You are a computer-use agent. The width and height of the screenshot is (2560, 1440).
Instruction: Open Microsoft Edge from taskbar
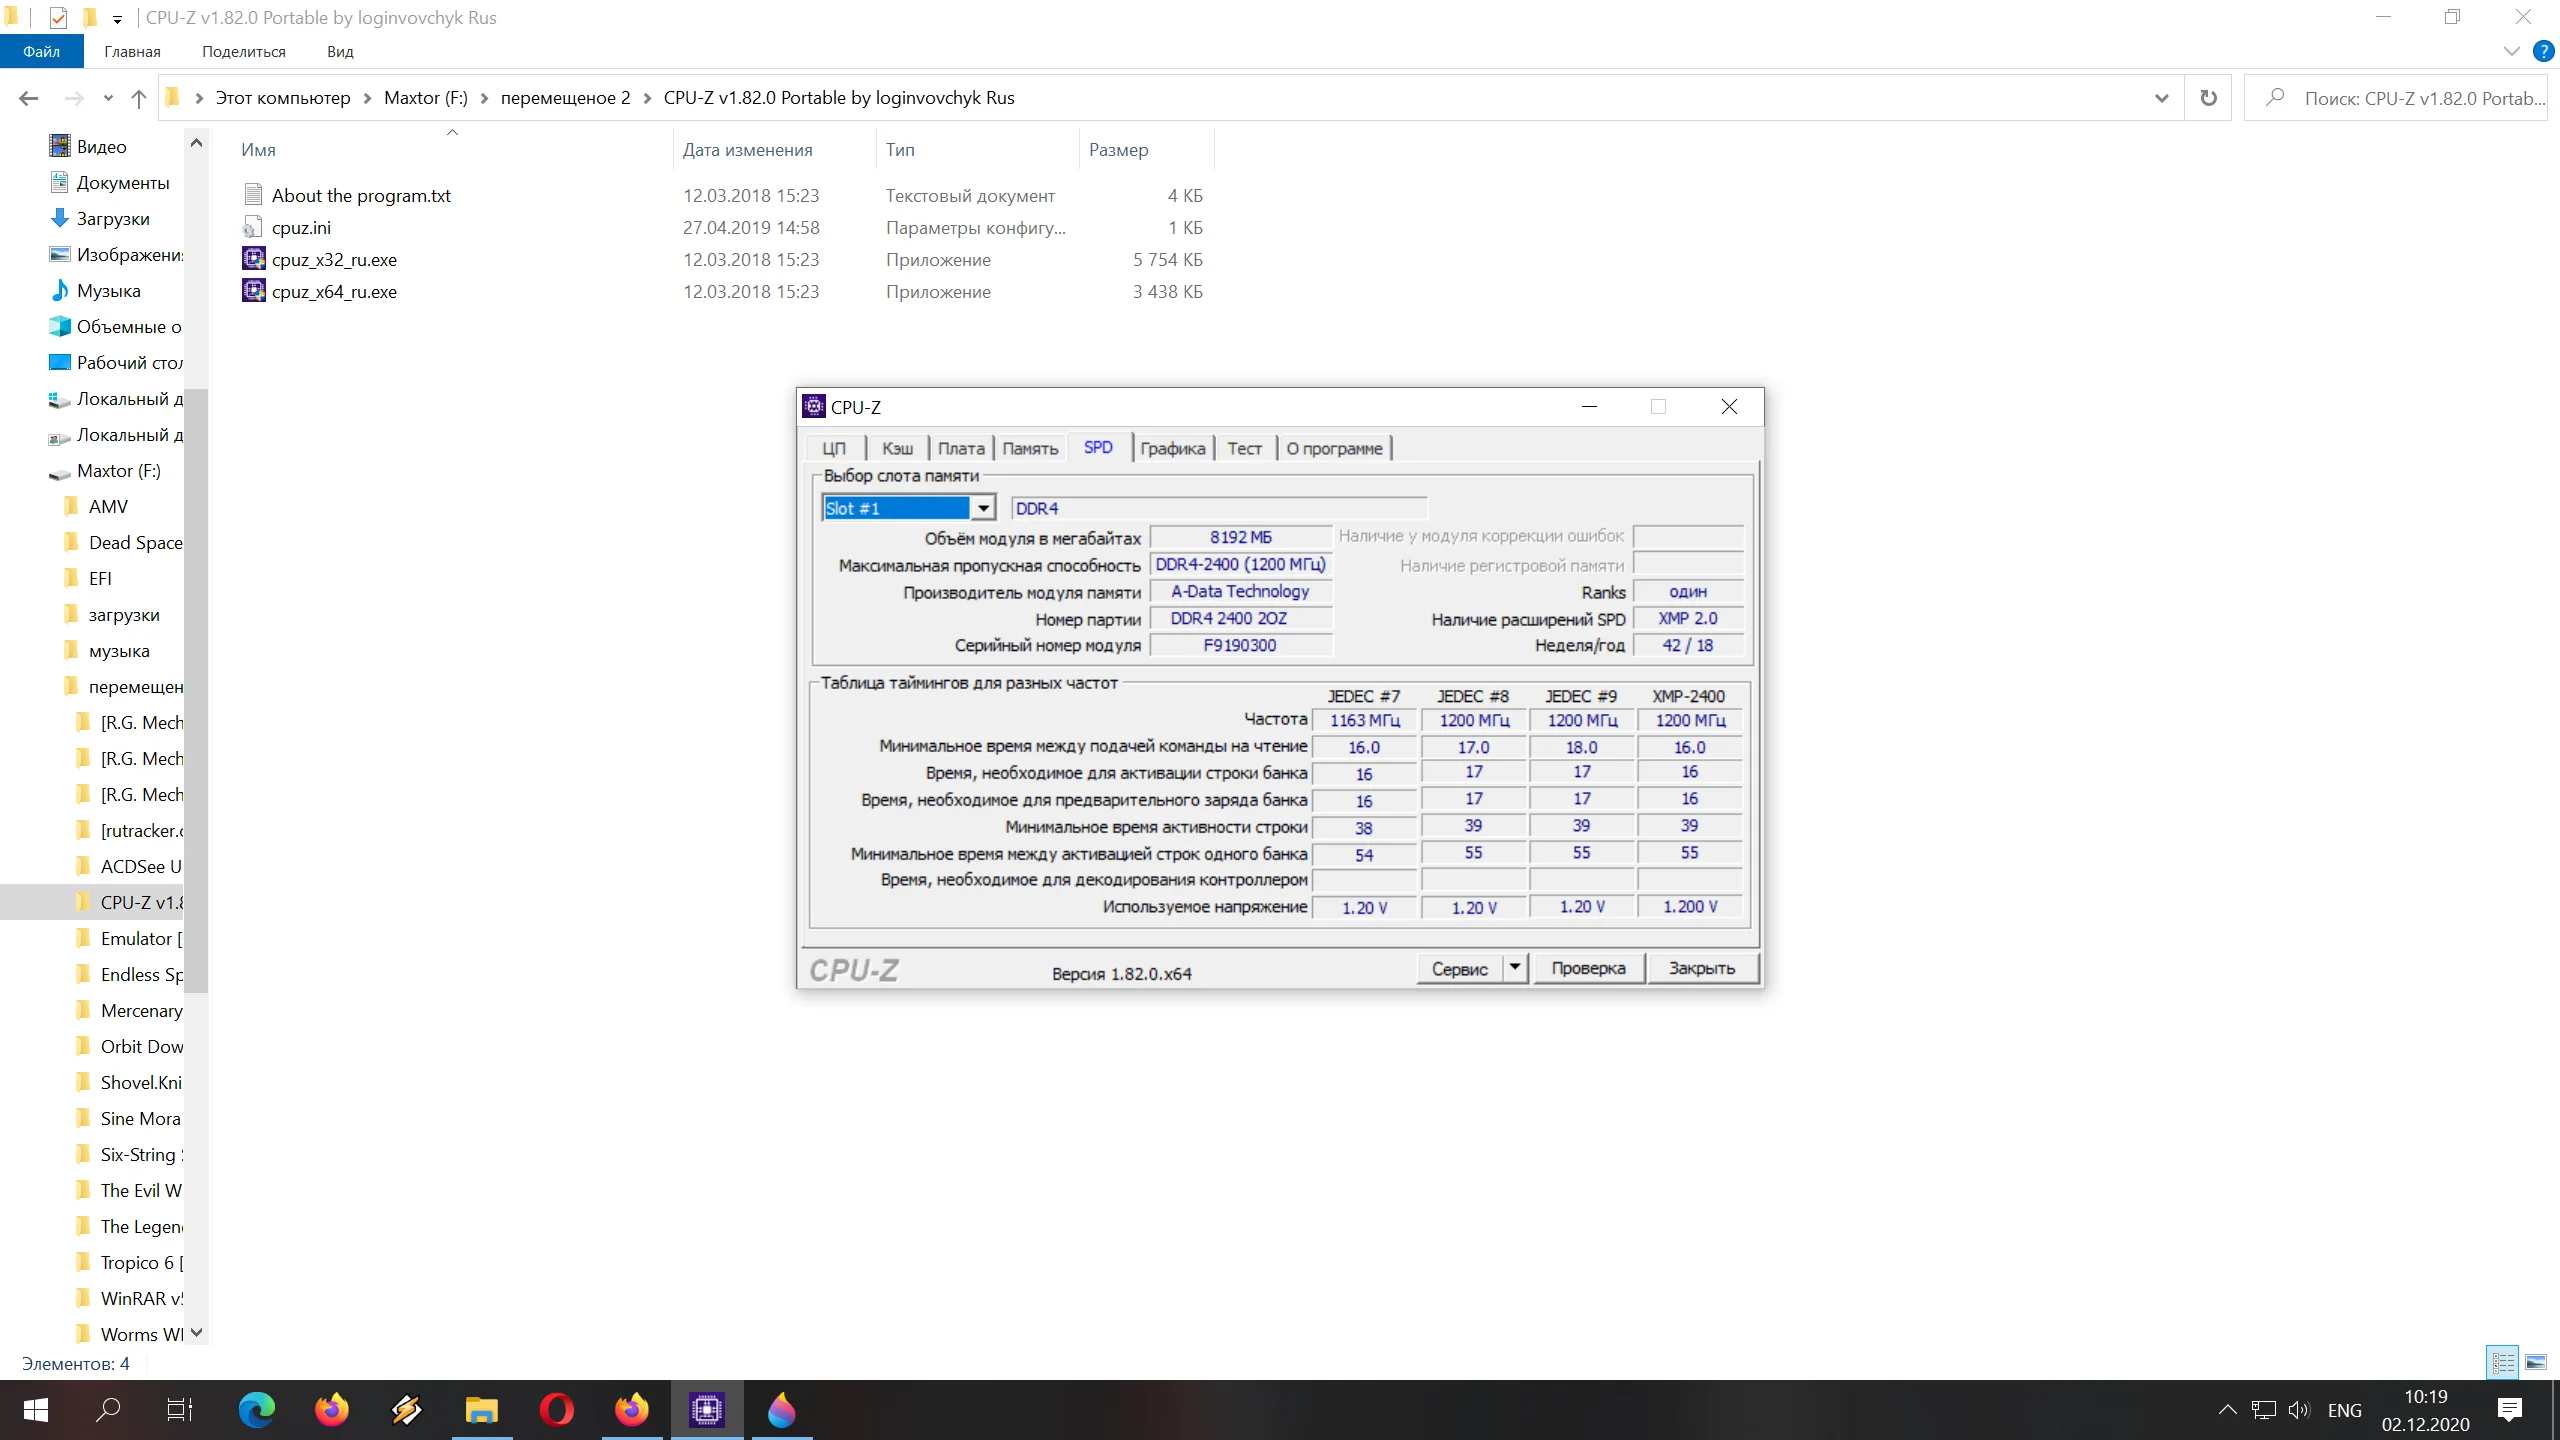pyautogui.click(x=256, y=1410)
